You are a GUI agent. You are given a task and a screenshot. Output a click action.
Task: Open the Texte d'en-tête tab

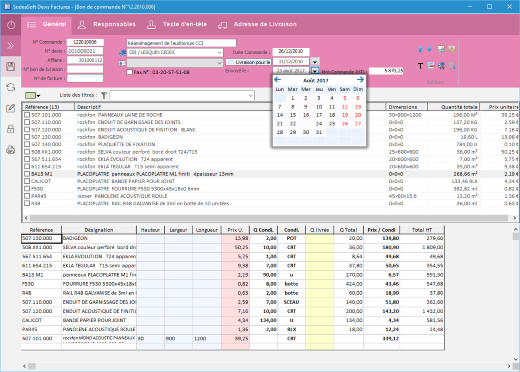point(177,24)
